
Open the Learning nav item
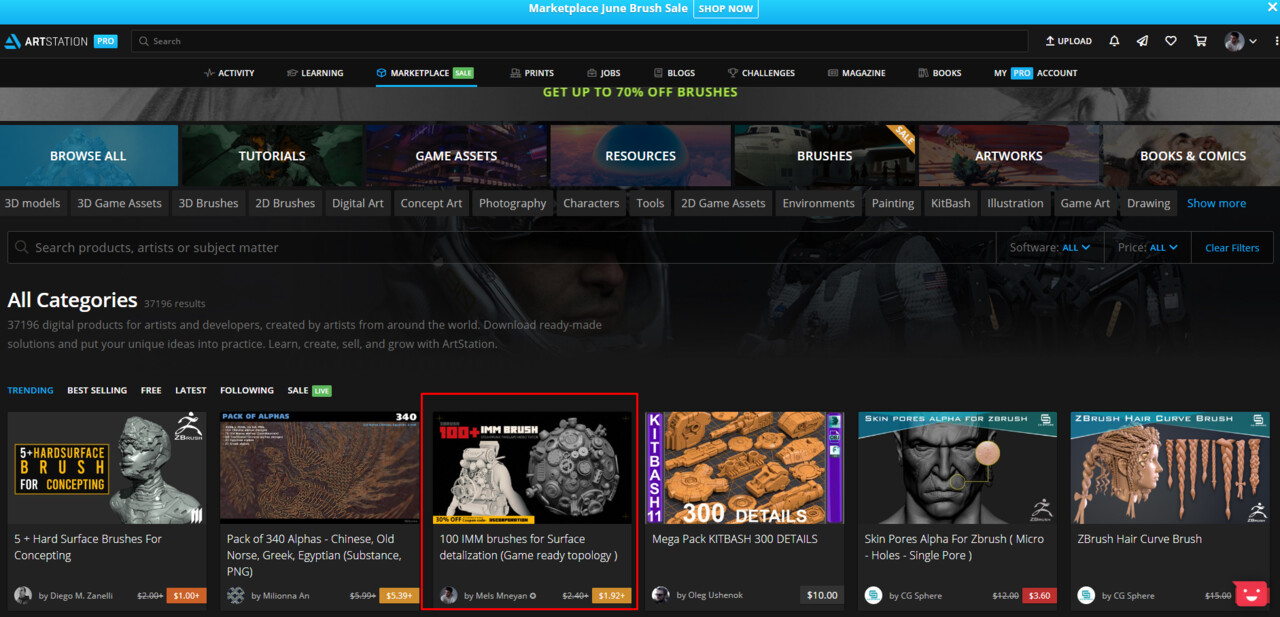(315, 73)
